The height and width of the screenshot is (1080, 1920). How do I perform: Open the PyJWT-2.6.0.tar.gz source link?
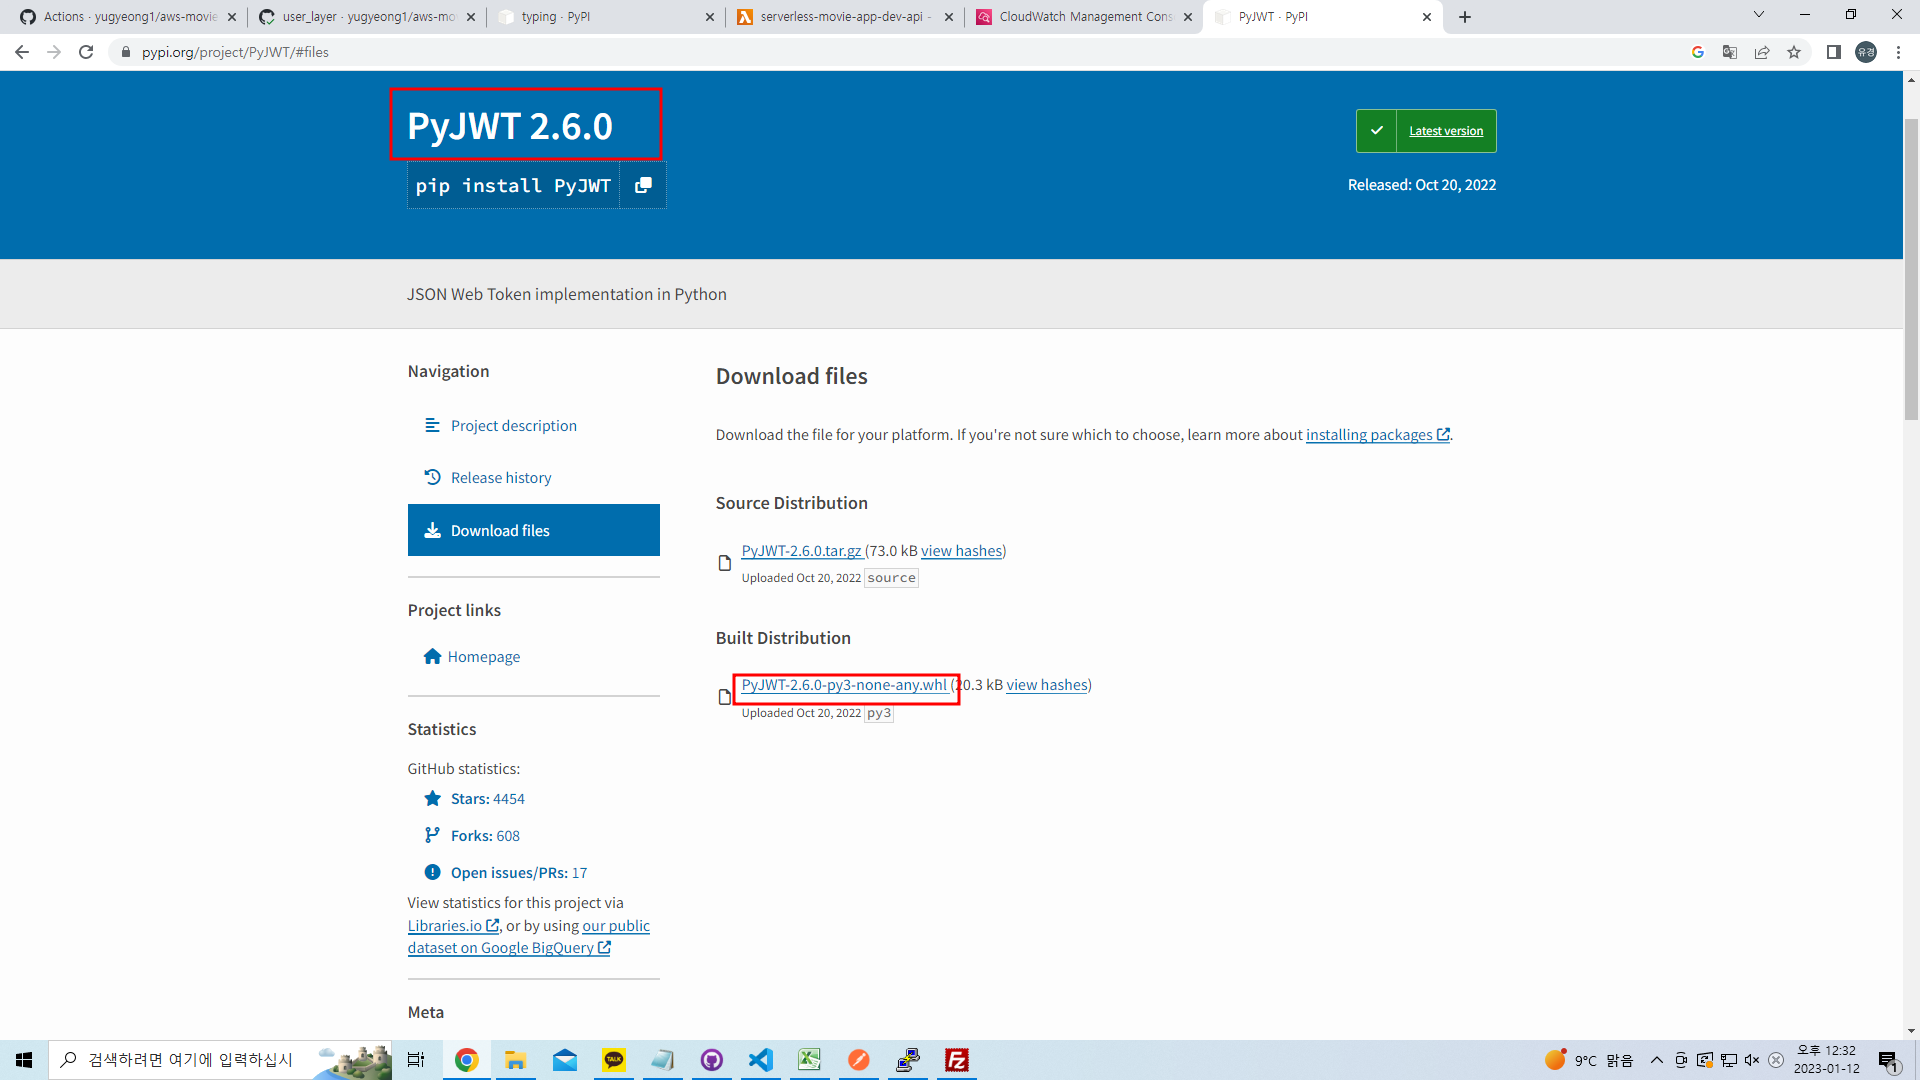[801, 551]
